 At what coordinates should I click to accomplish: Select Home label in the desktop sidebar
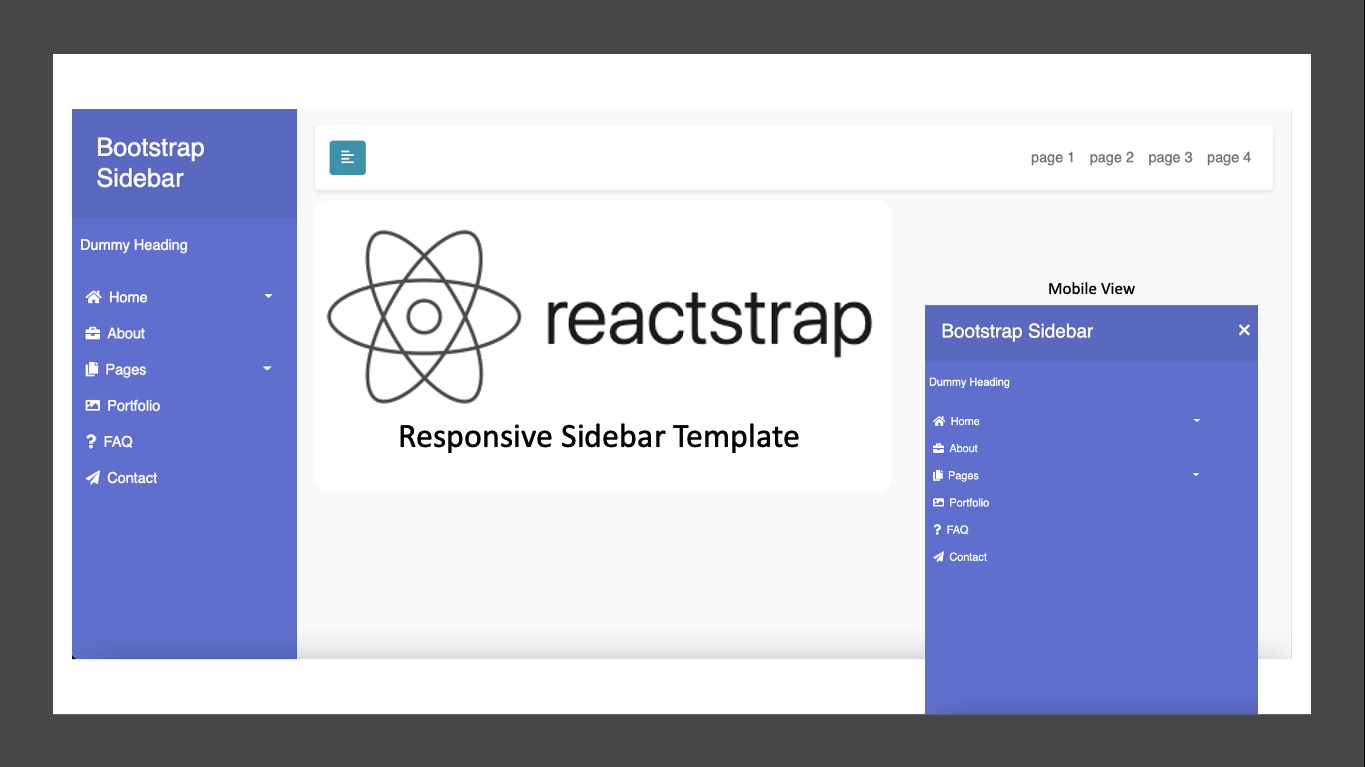coord(128,297)
